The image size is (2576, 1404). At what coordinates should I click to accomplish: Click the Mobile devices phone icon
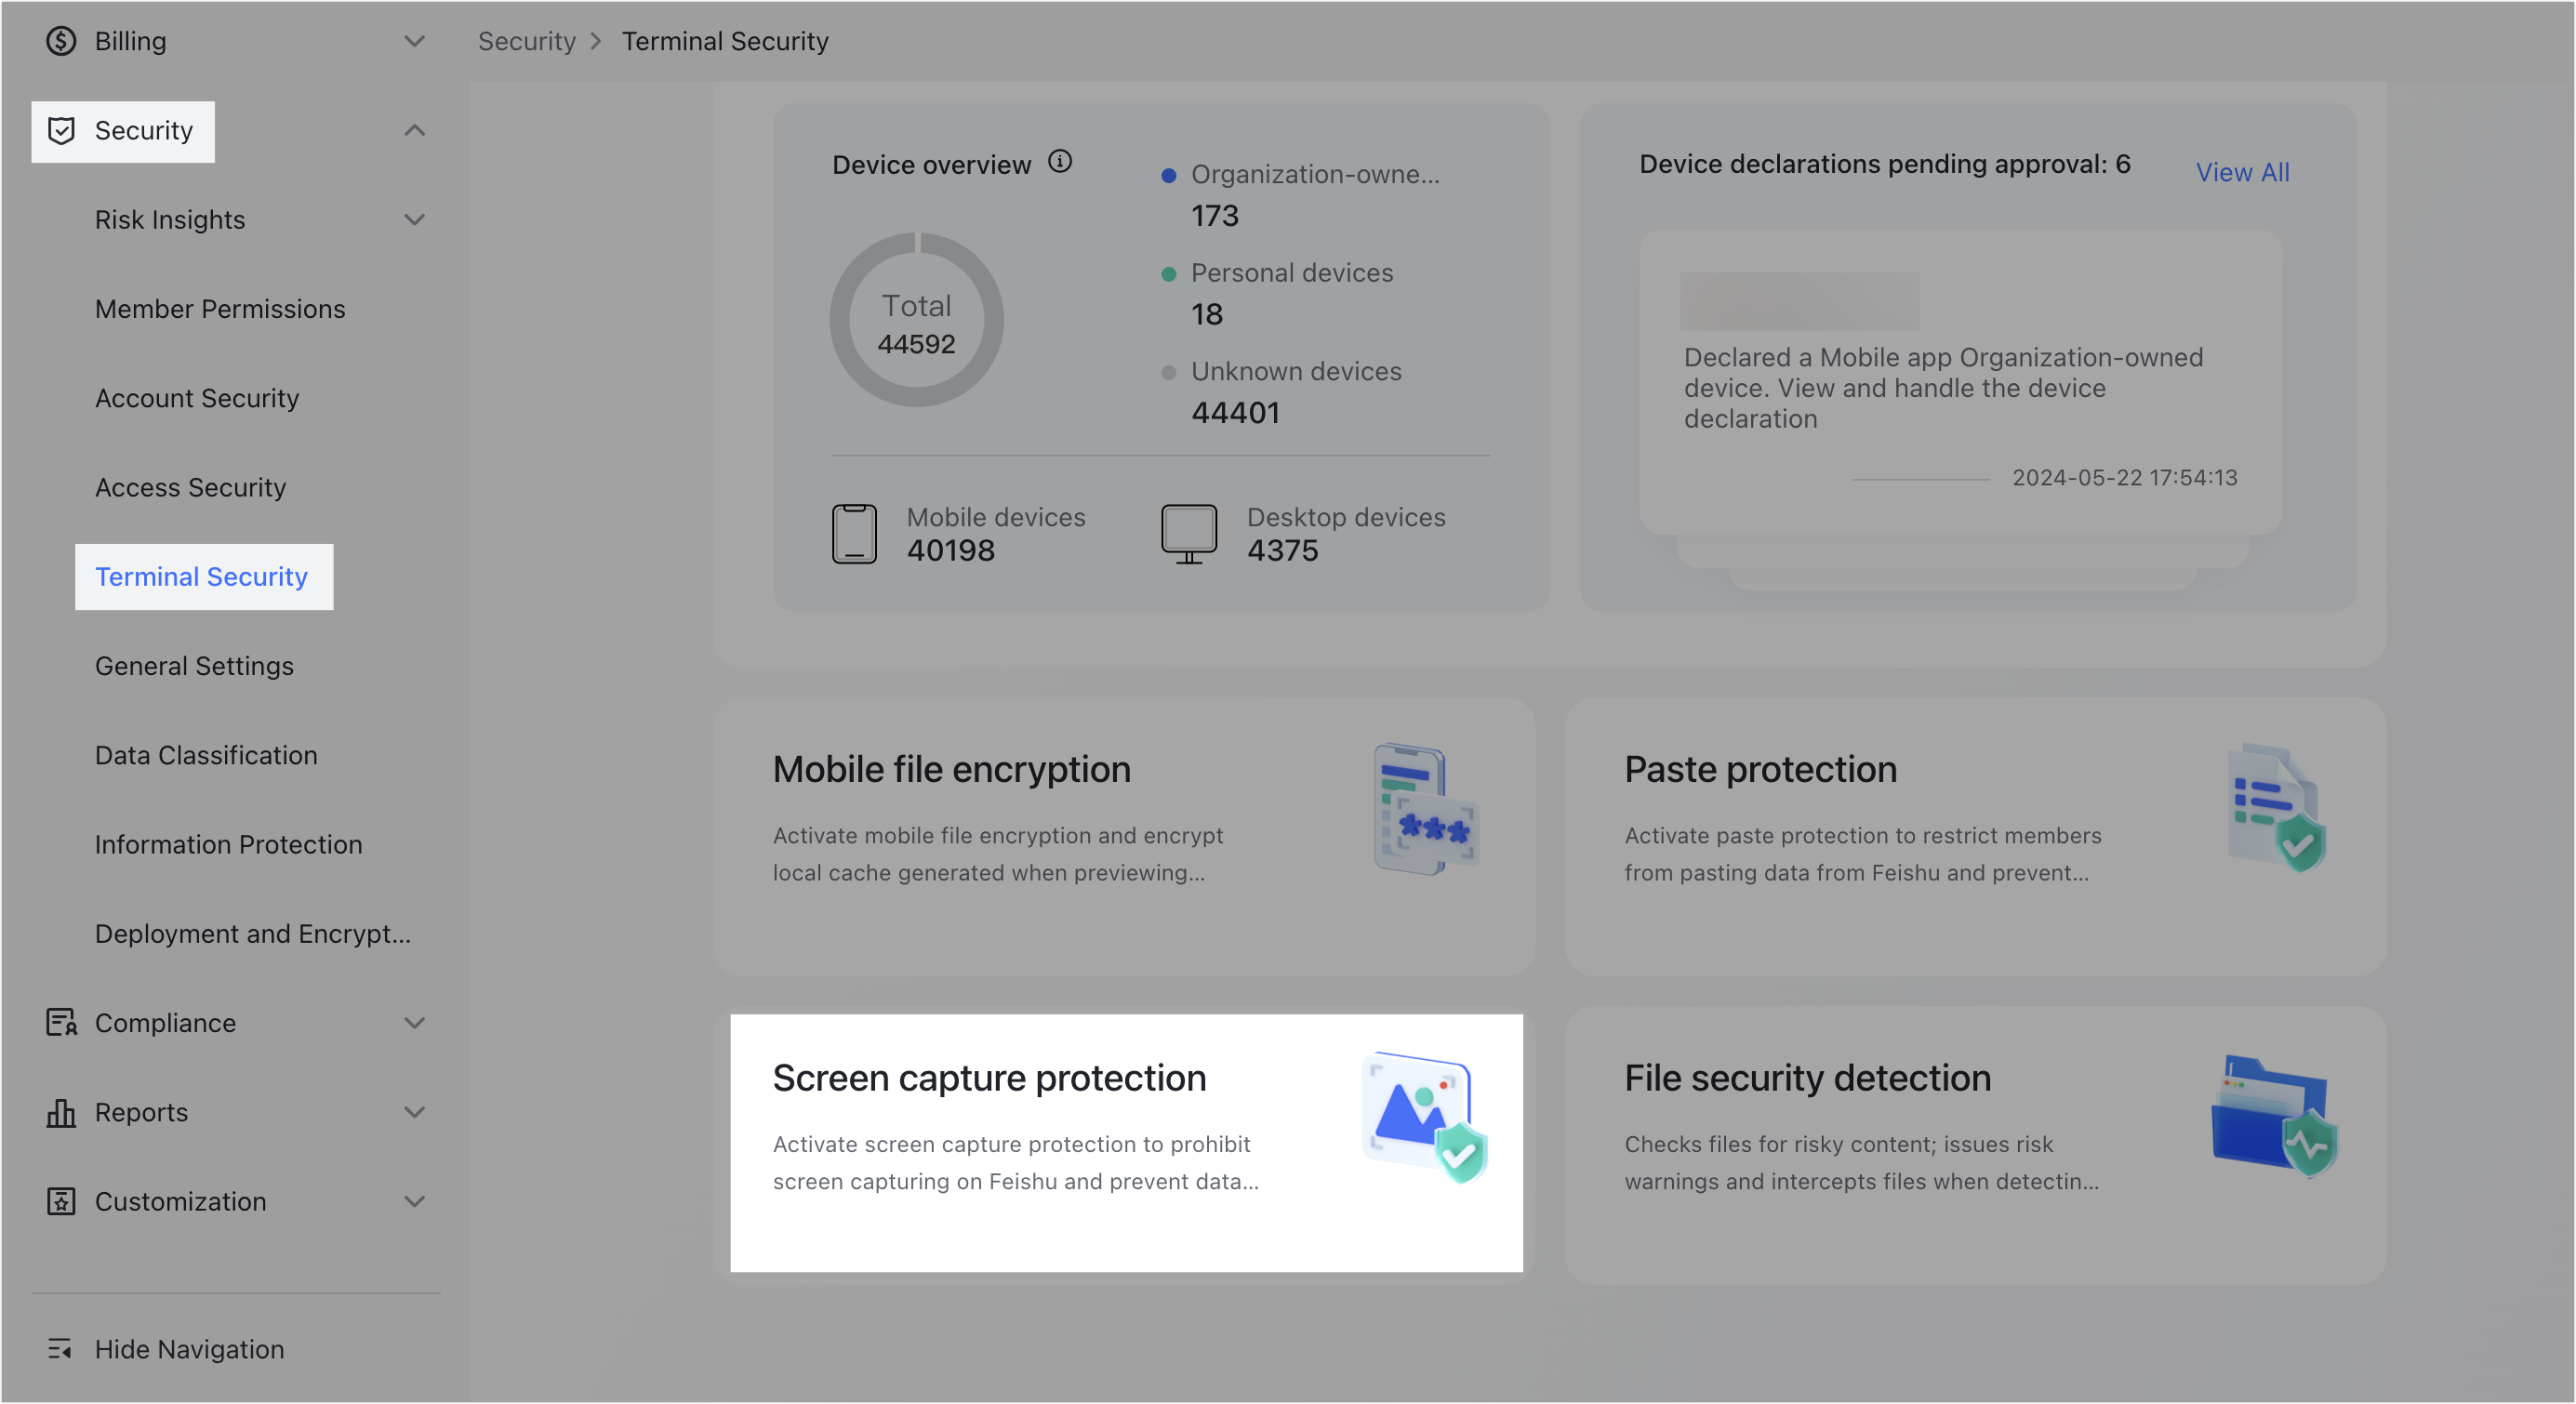(x=854, y=533)
